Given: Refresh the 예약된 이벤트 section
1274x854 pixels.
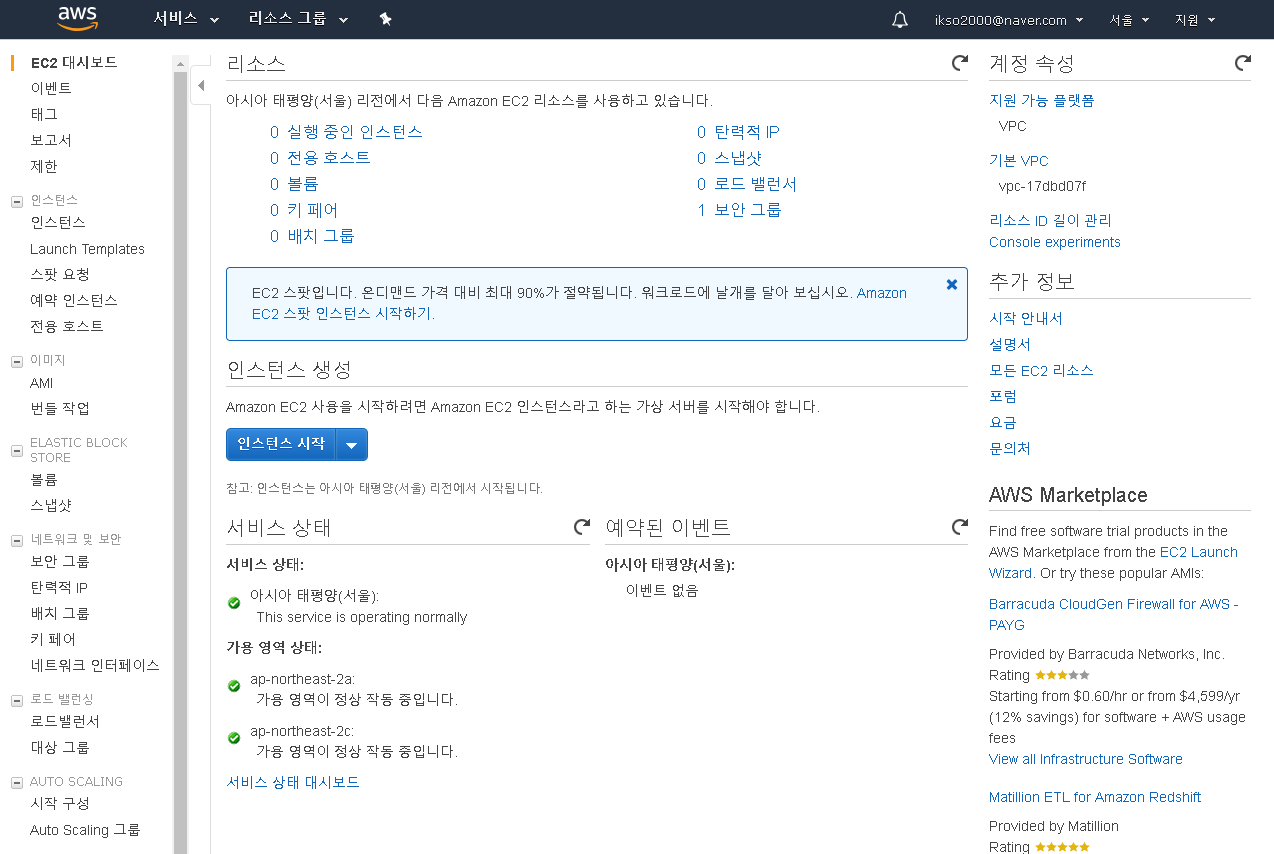Looking at the screenshot, I should (959, 526).
